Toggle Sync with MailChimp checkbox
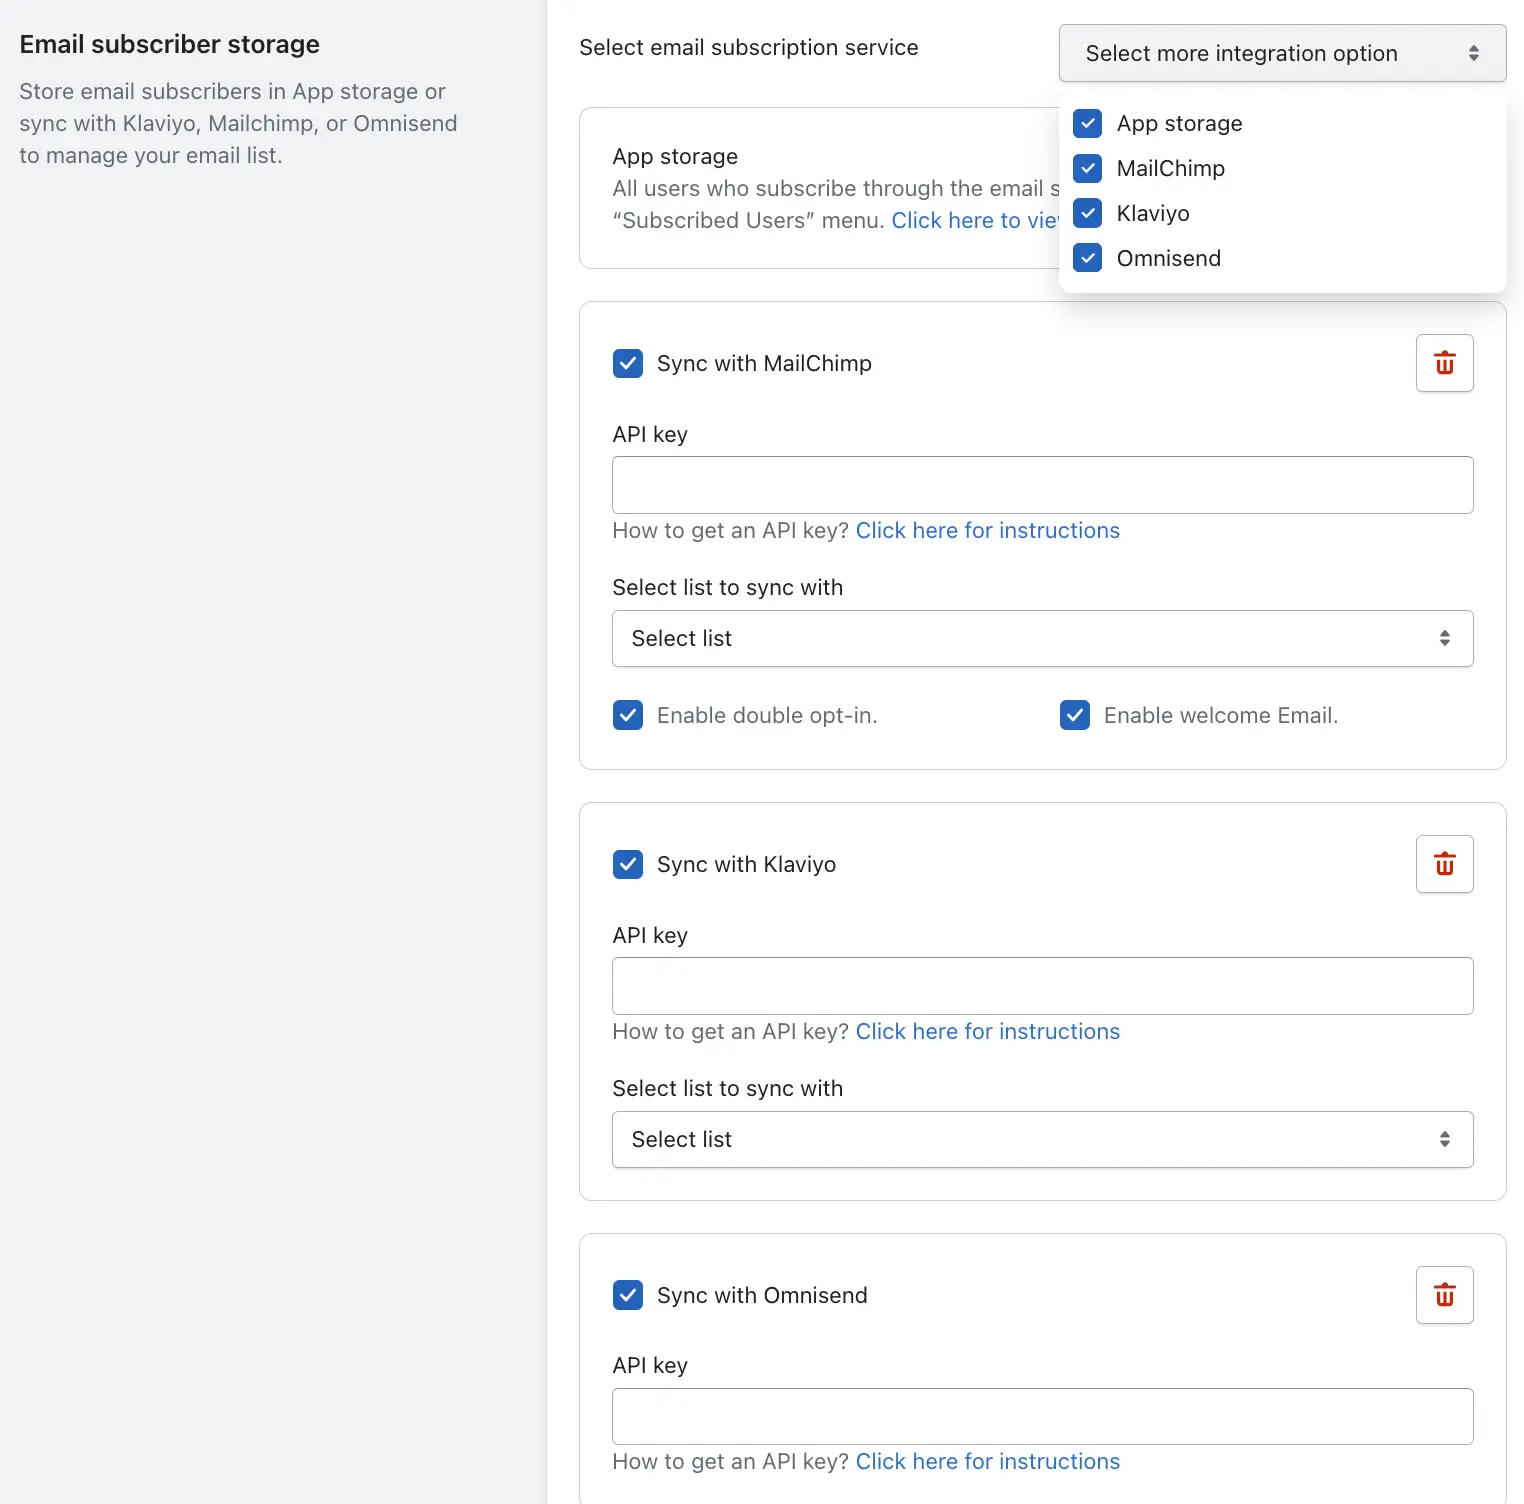Viewport: 1524px width, 1504px height. click(628, 363)
